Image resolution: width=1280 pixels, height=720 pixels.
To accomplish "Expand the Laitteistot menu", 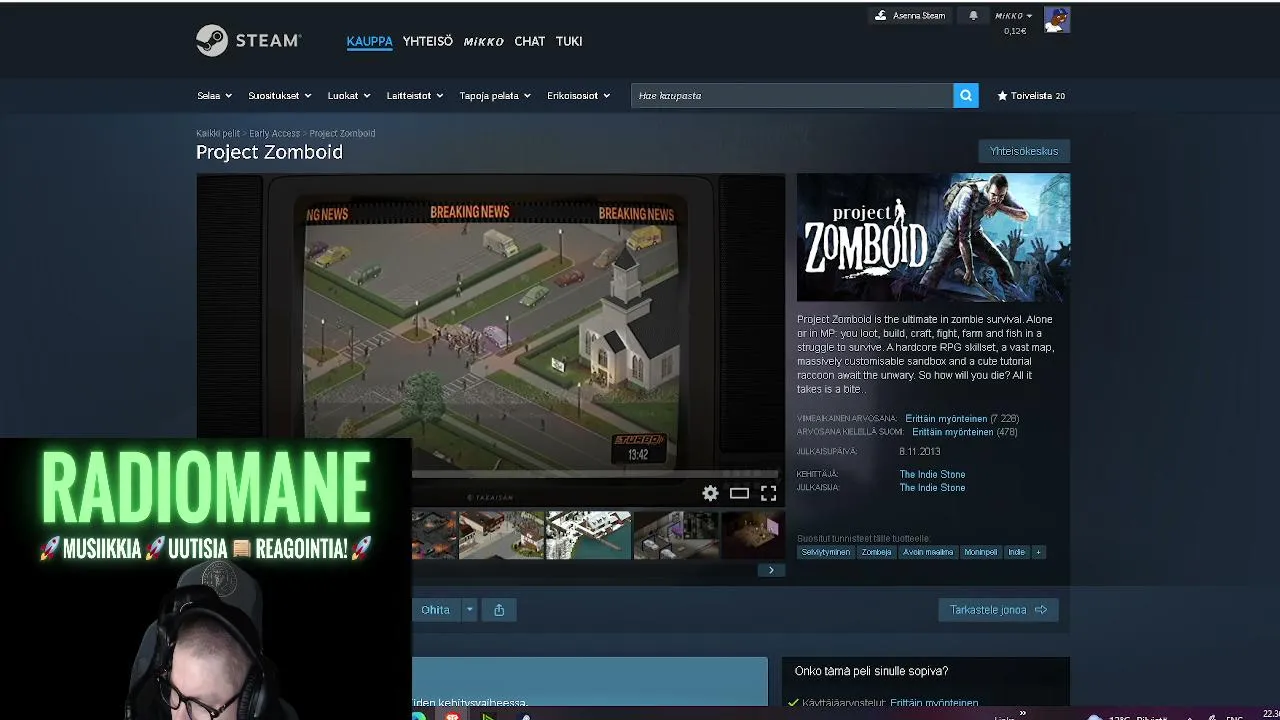I will [x=415, y=96].
